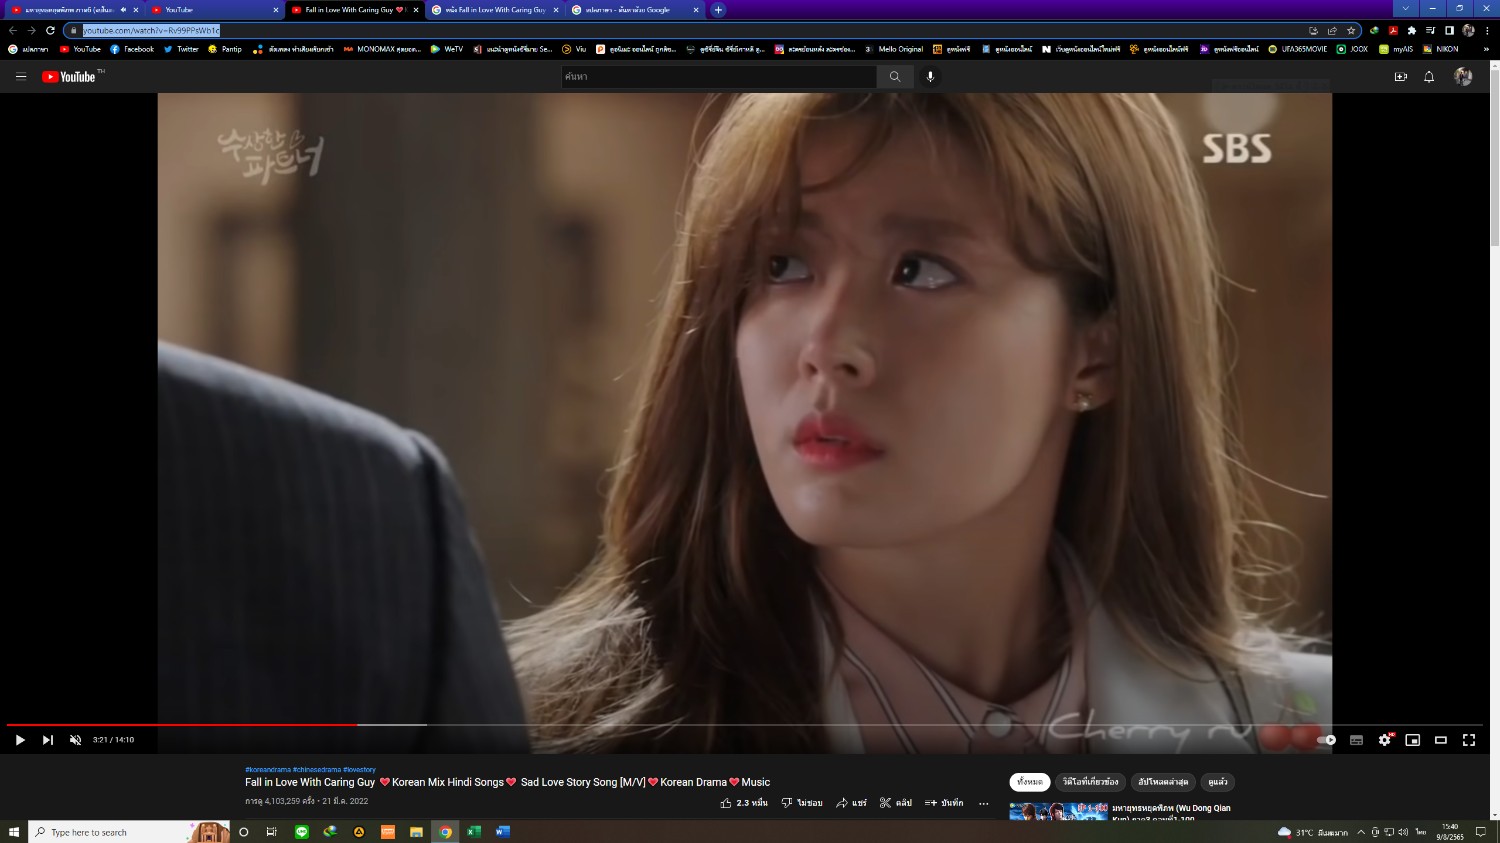1500x843 pixels.
Task: Open the Twitter bookmark
Action: point(181,49)
